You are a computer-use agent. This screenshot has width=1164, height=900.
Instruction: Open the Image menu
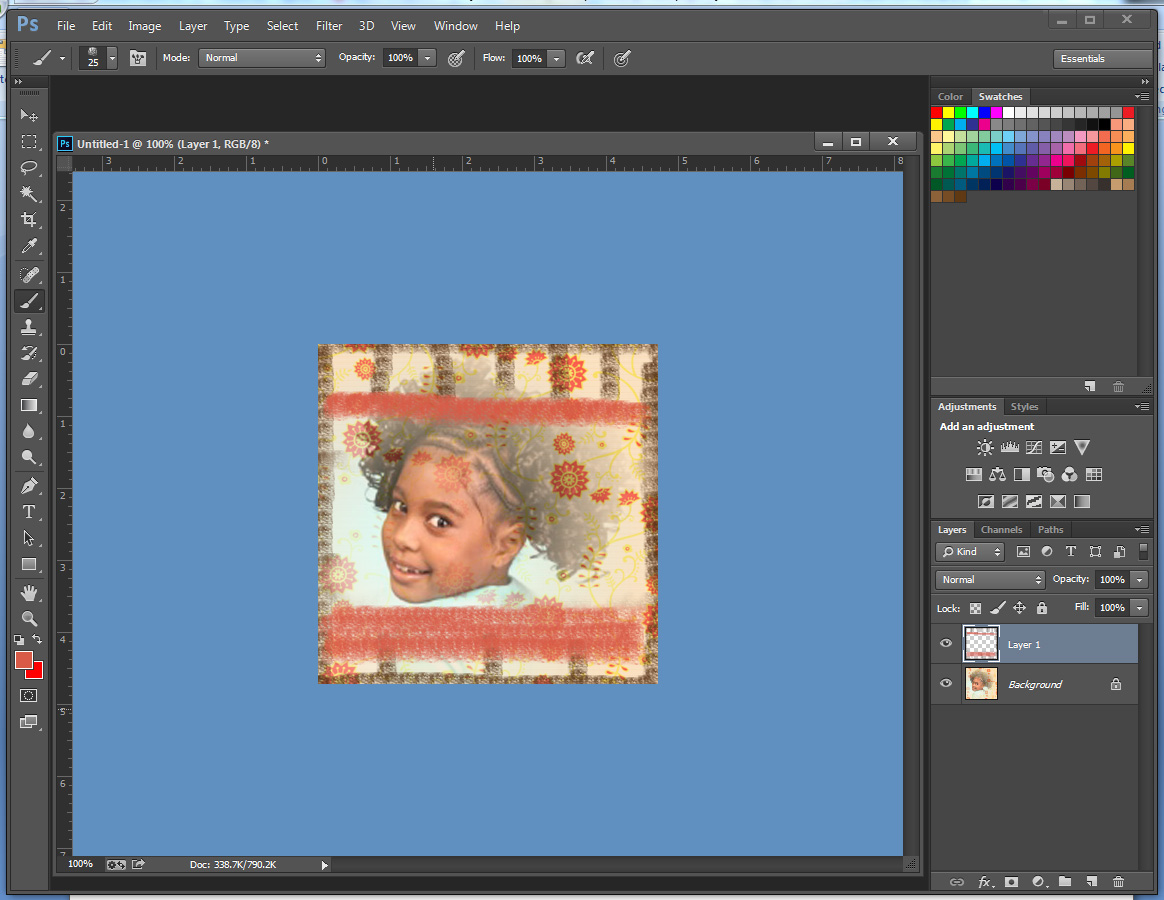coord(145,26)
